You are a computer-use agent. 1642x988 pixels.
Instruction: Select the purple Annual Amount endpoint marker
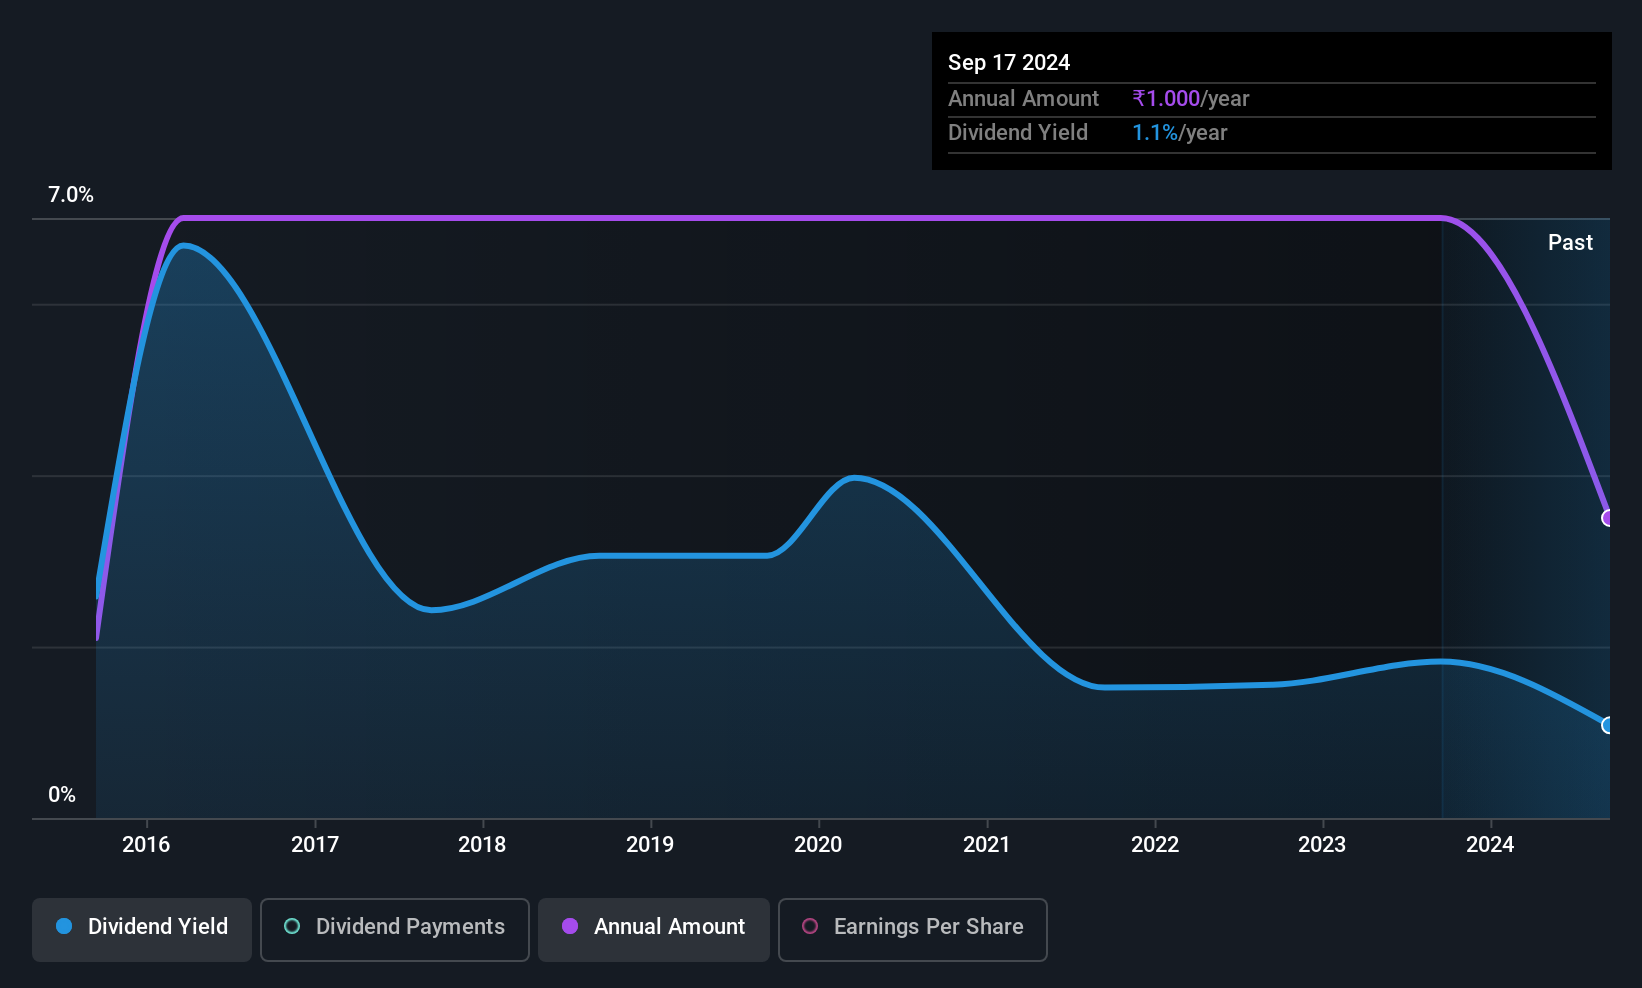1608,518
